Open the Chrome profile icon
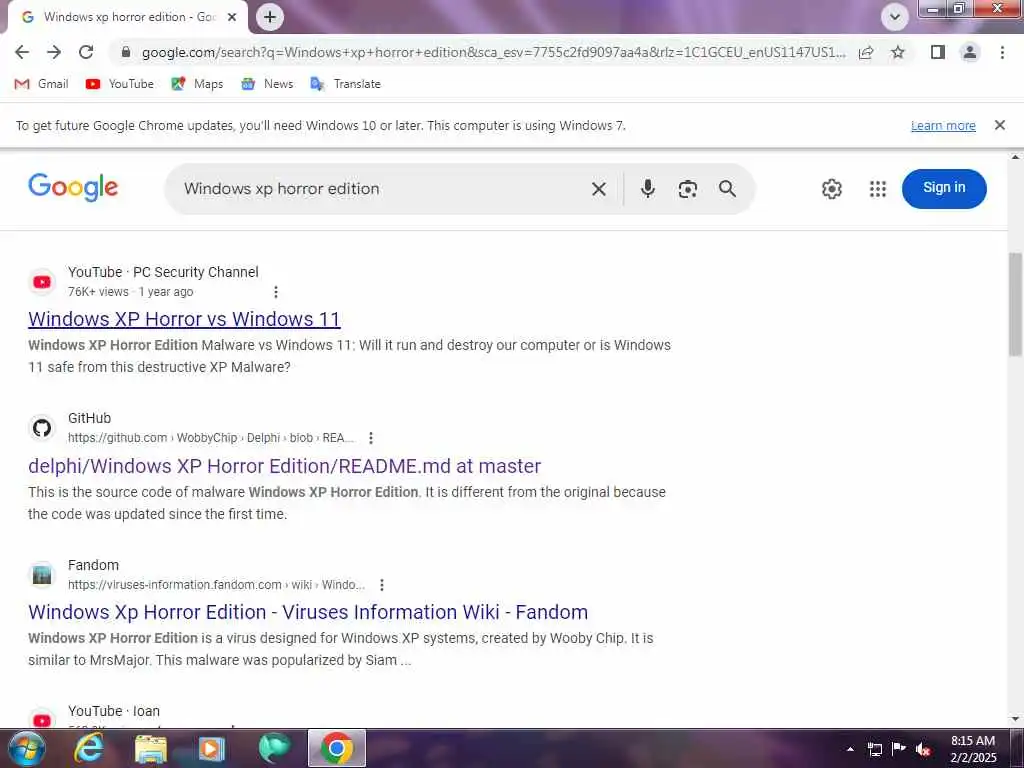This screenshot has height=768, width=1024. [x=970, y=52]
